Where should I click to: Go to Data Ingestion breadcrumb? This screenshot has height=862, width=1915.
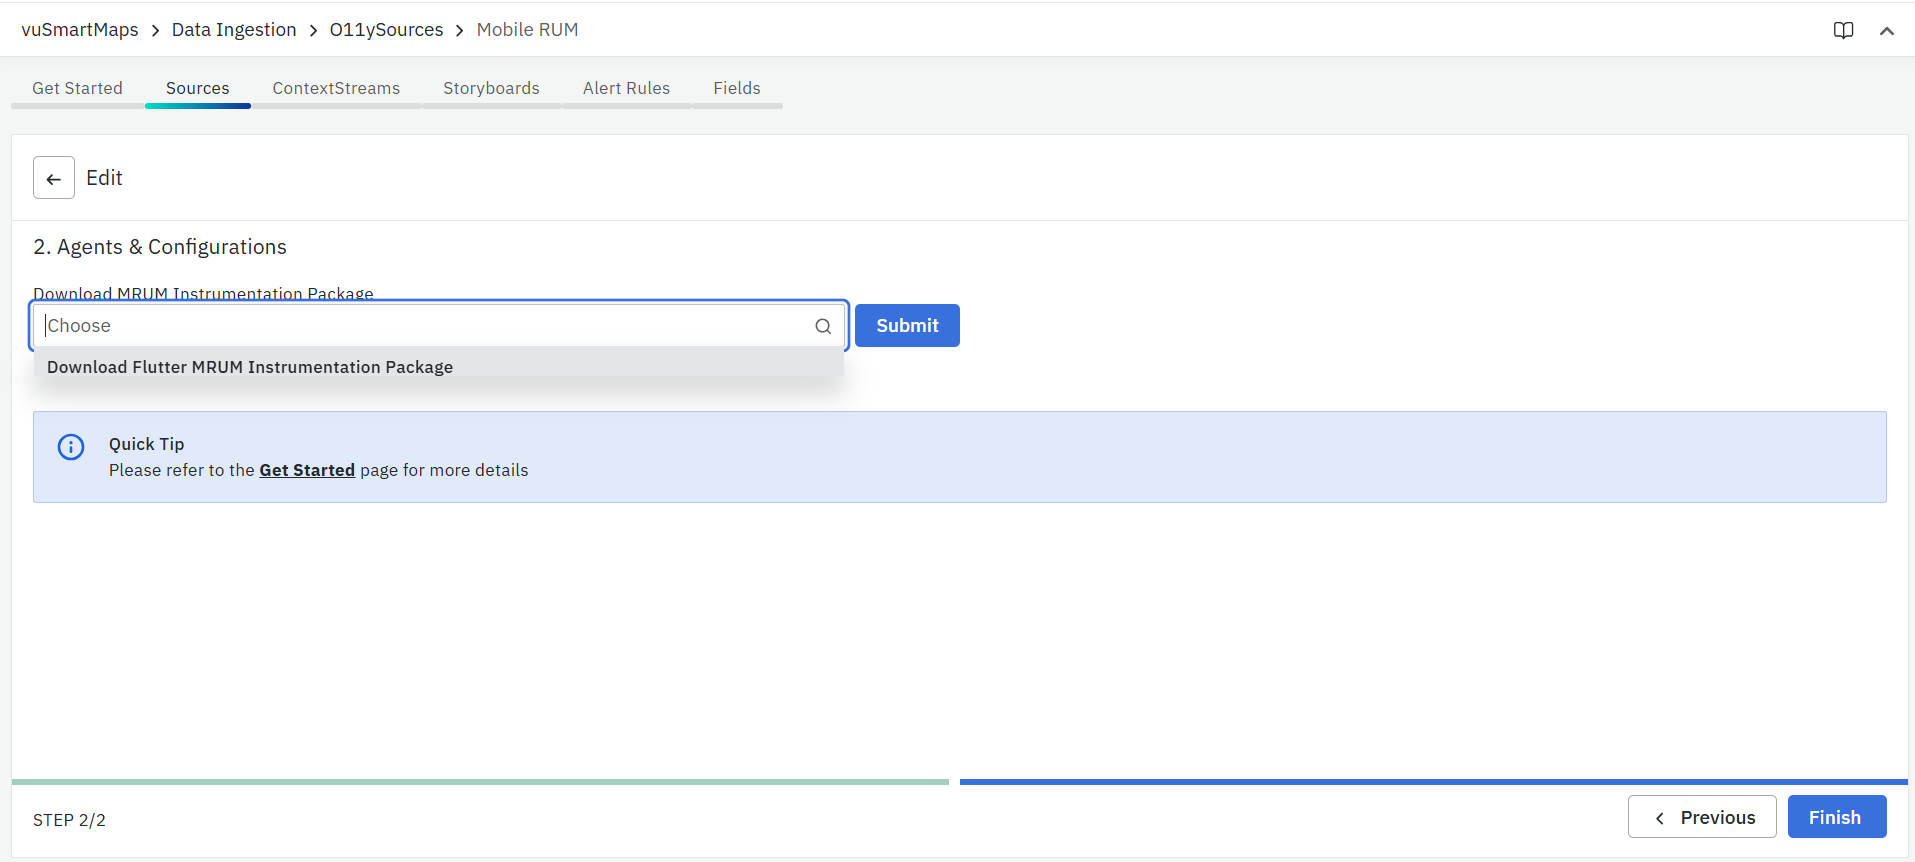pyautogui.click(x=234, y=30)
